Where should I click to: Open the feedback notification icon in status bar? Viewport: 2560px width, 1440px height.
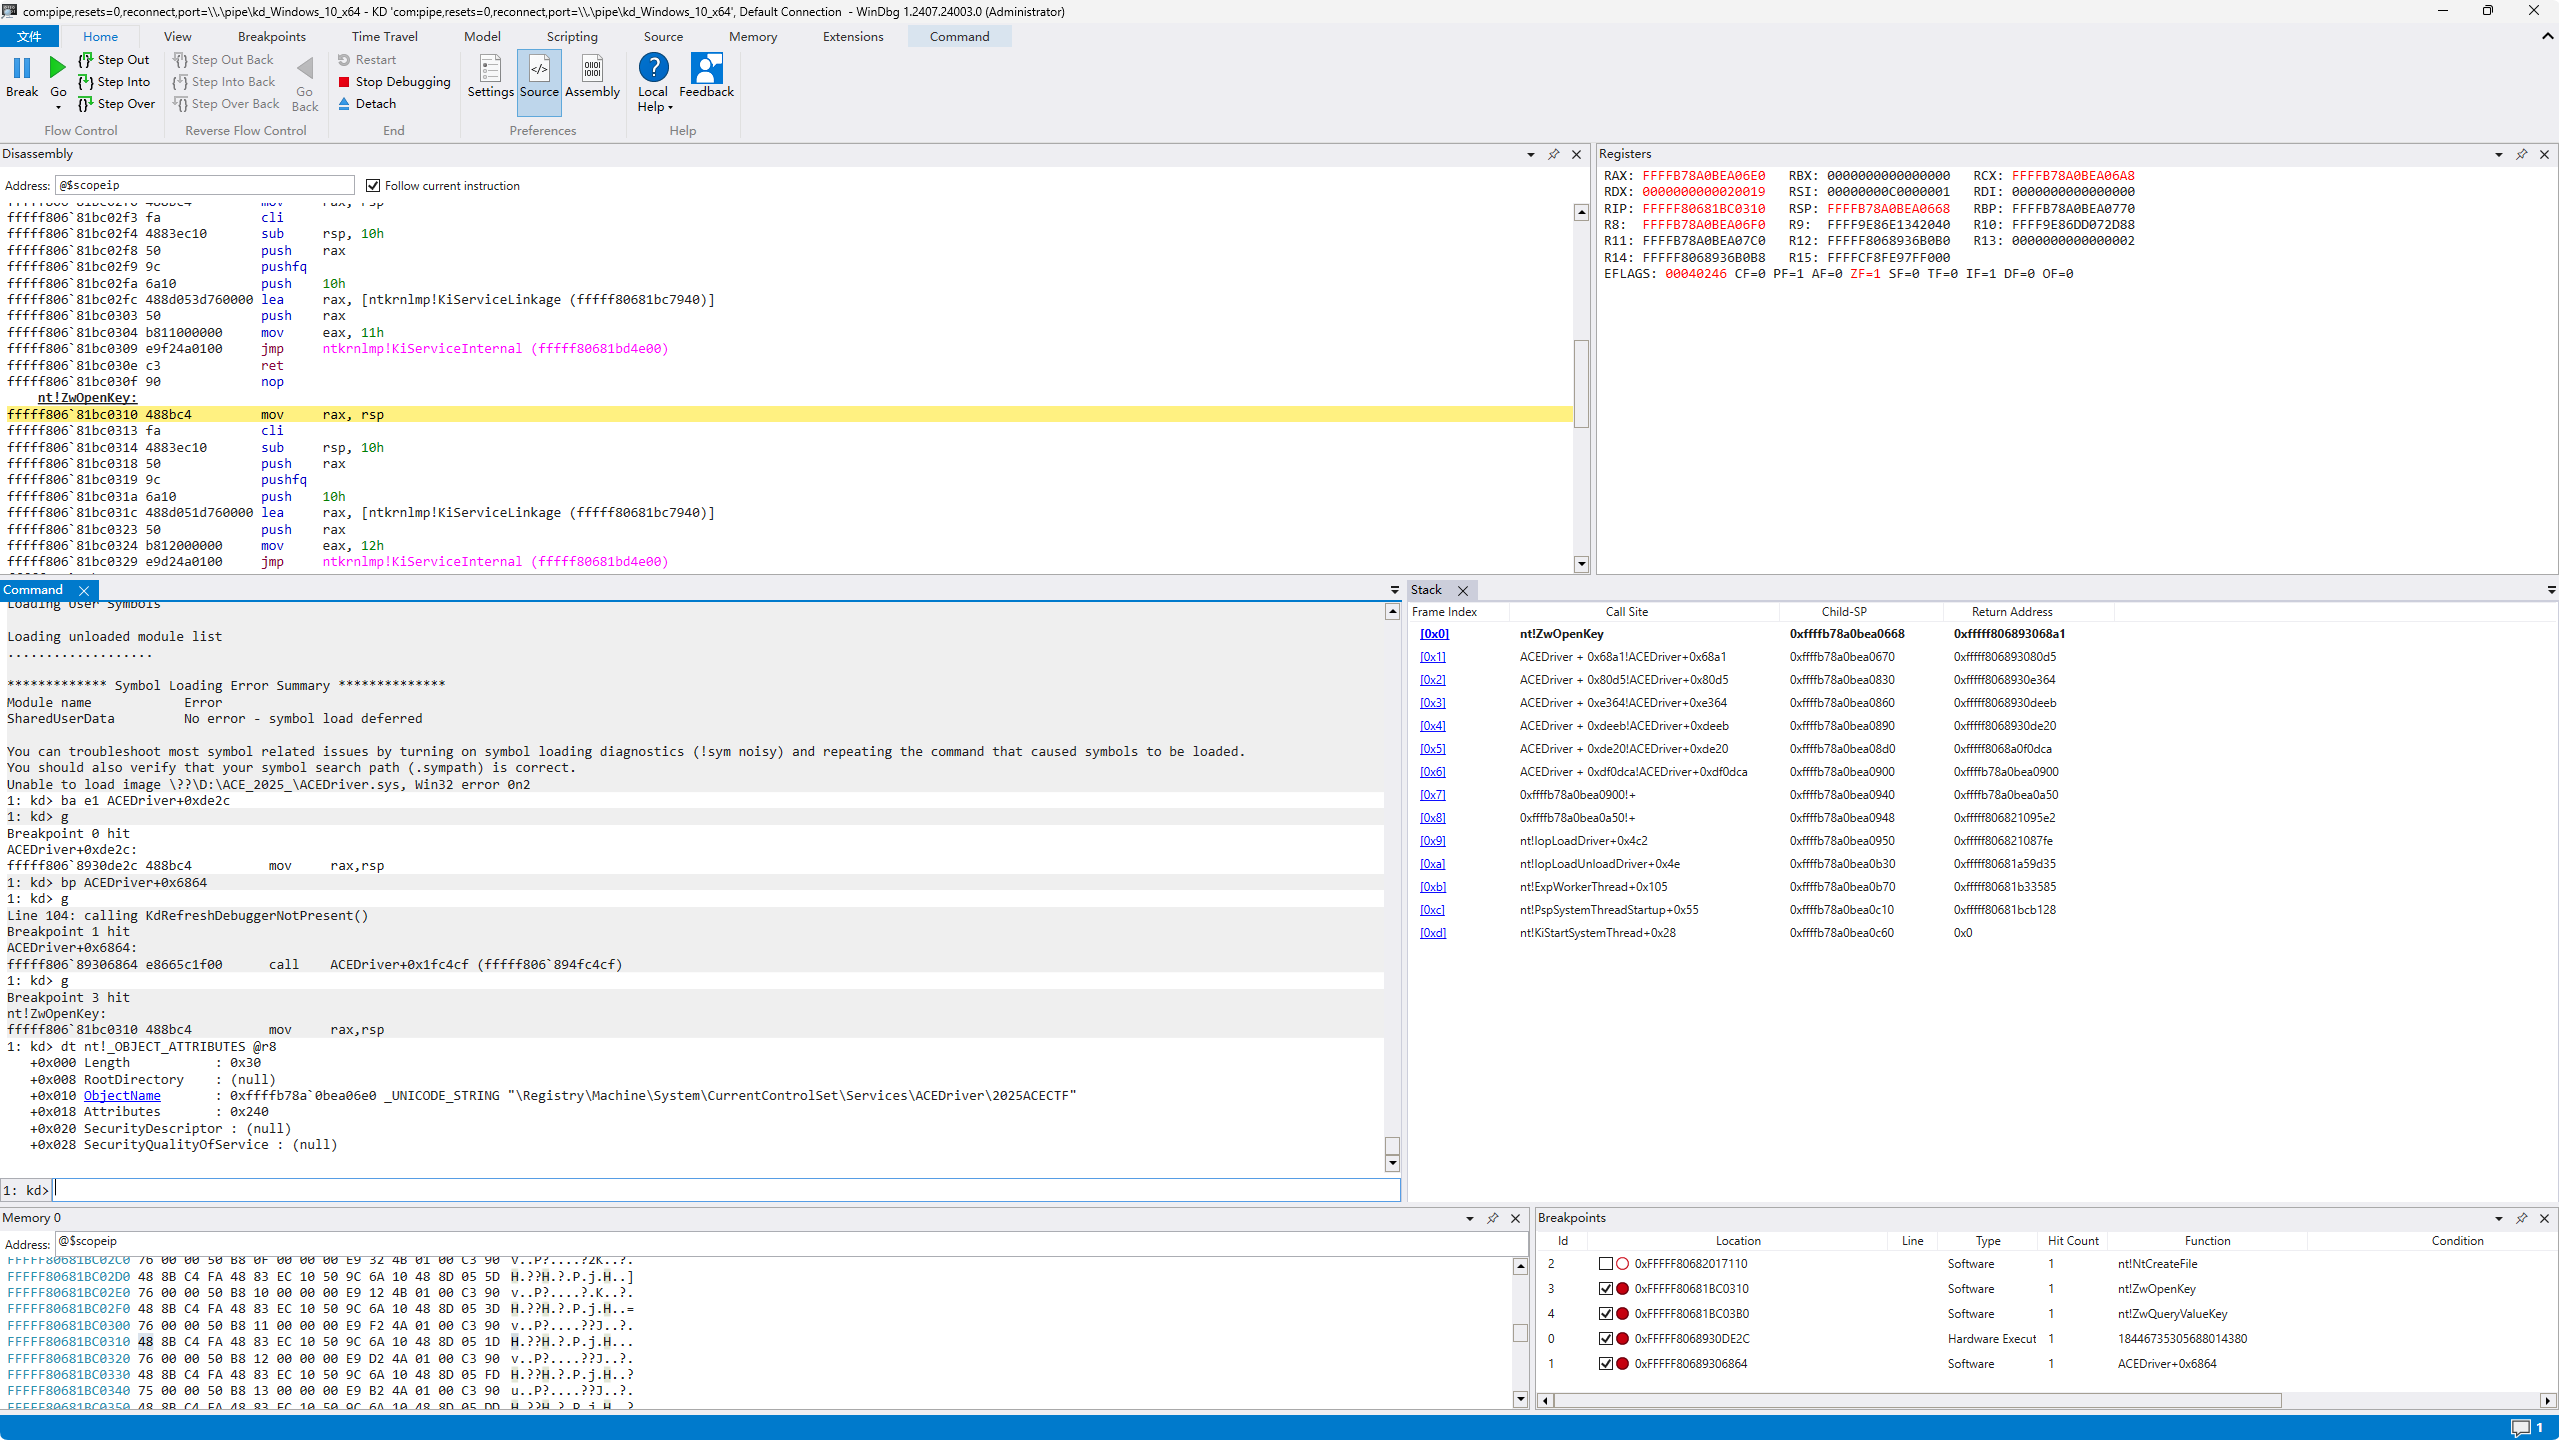coord(2521,1428)
